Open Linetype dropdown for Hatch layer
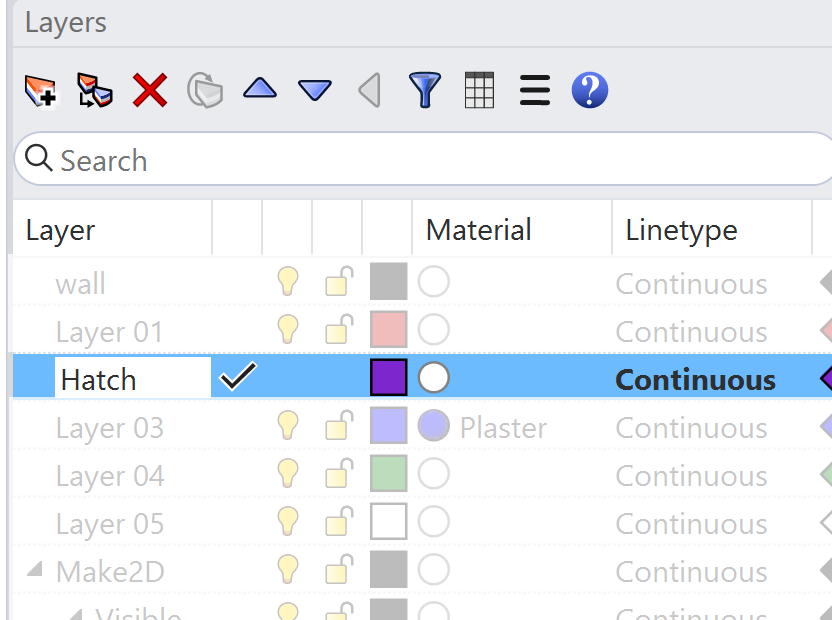This screenshot has height=620, width=832. (x=695, y=380)
